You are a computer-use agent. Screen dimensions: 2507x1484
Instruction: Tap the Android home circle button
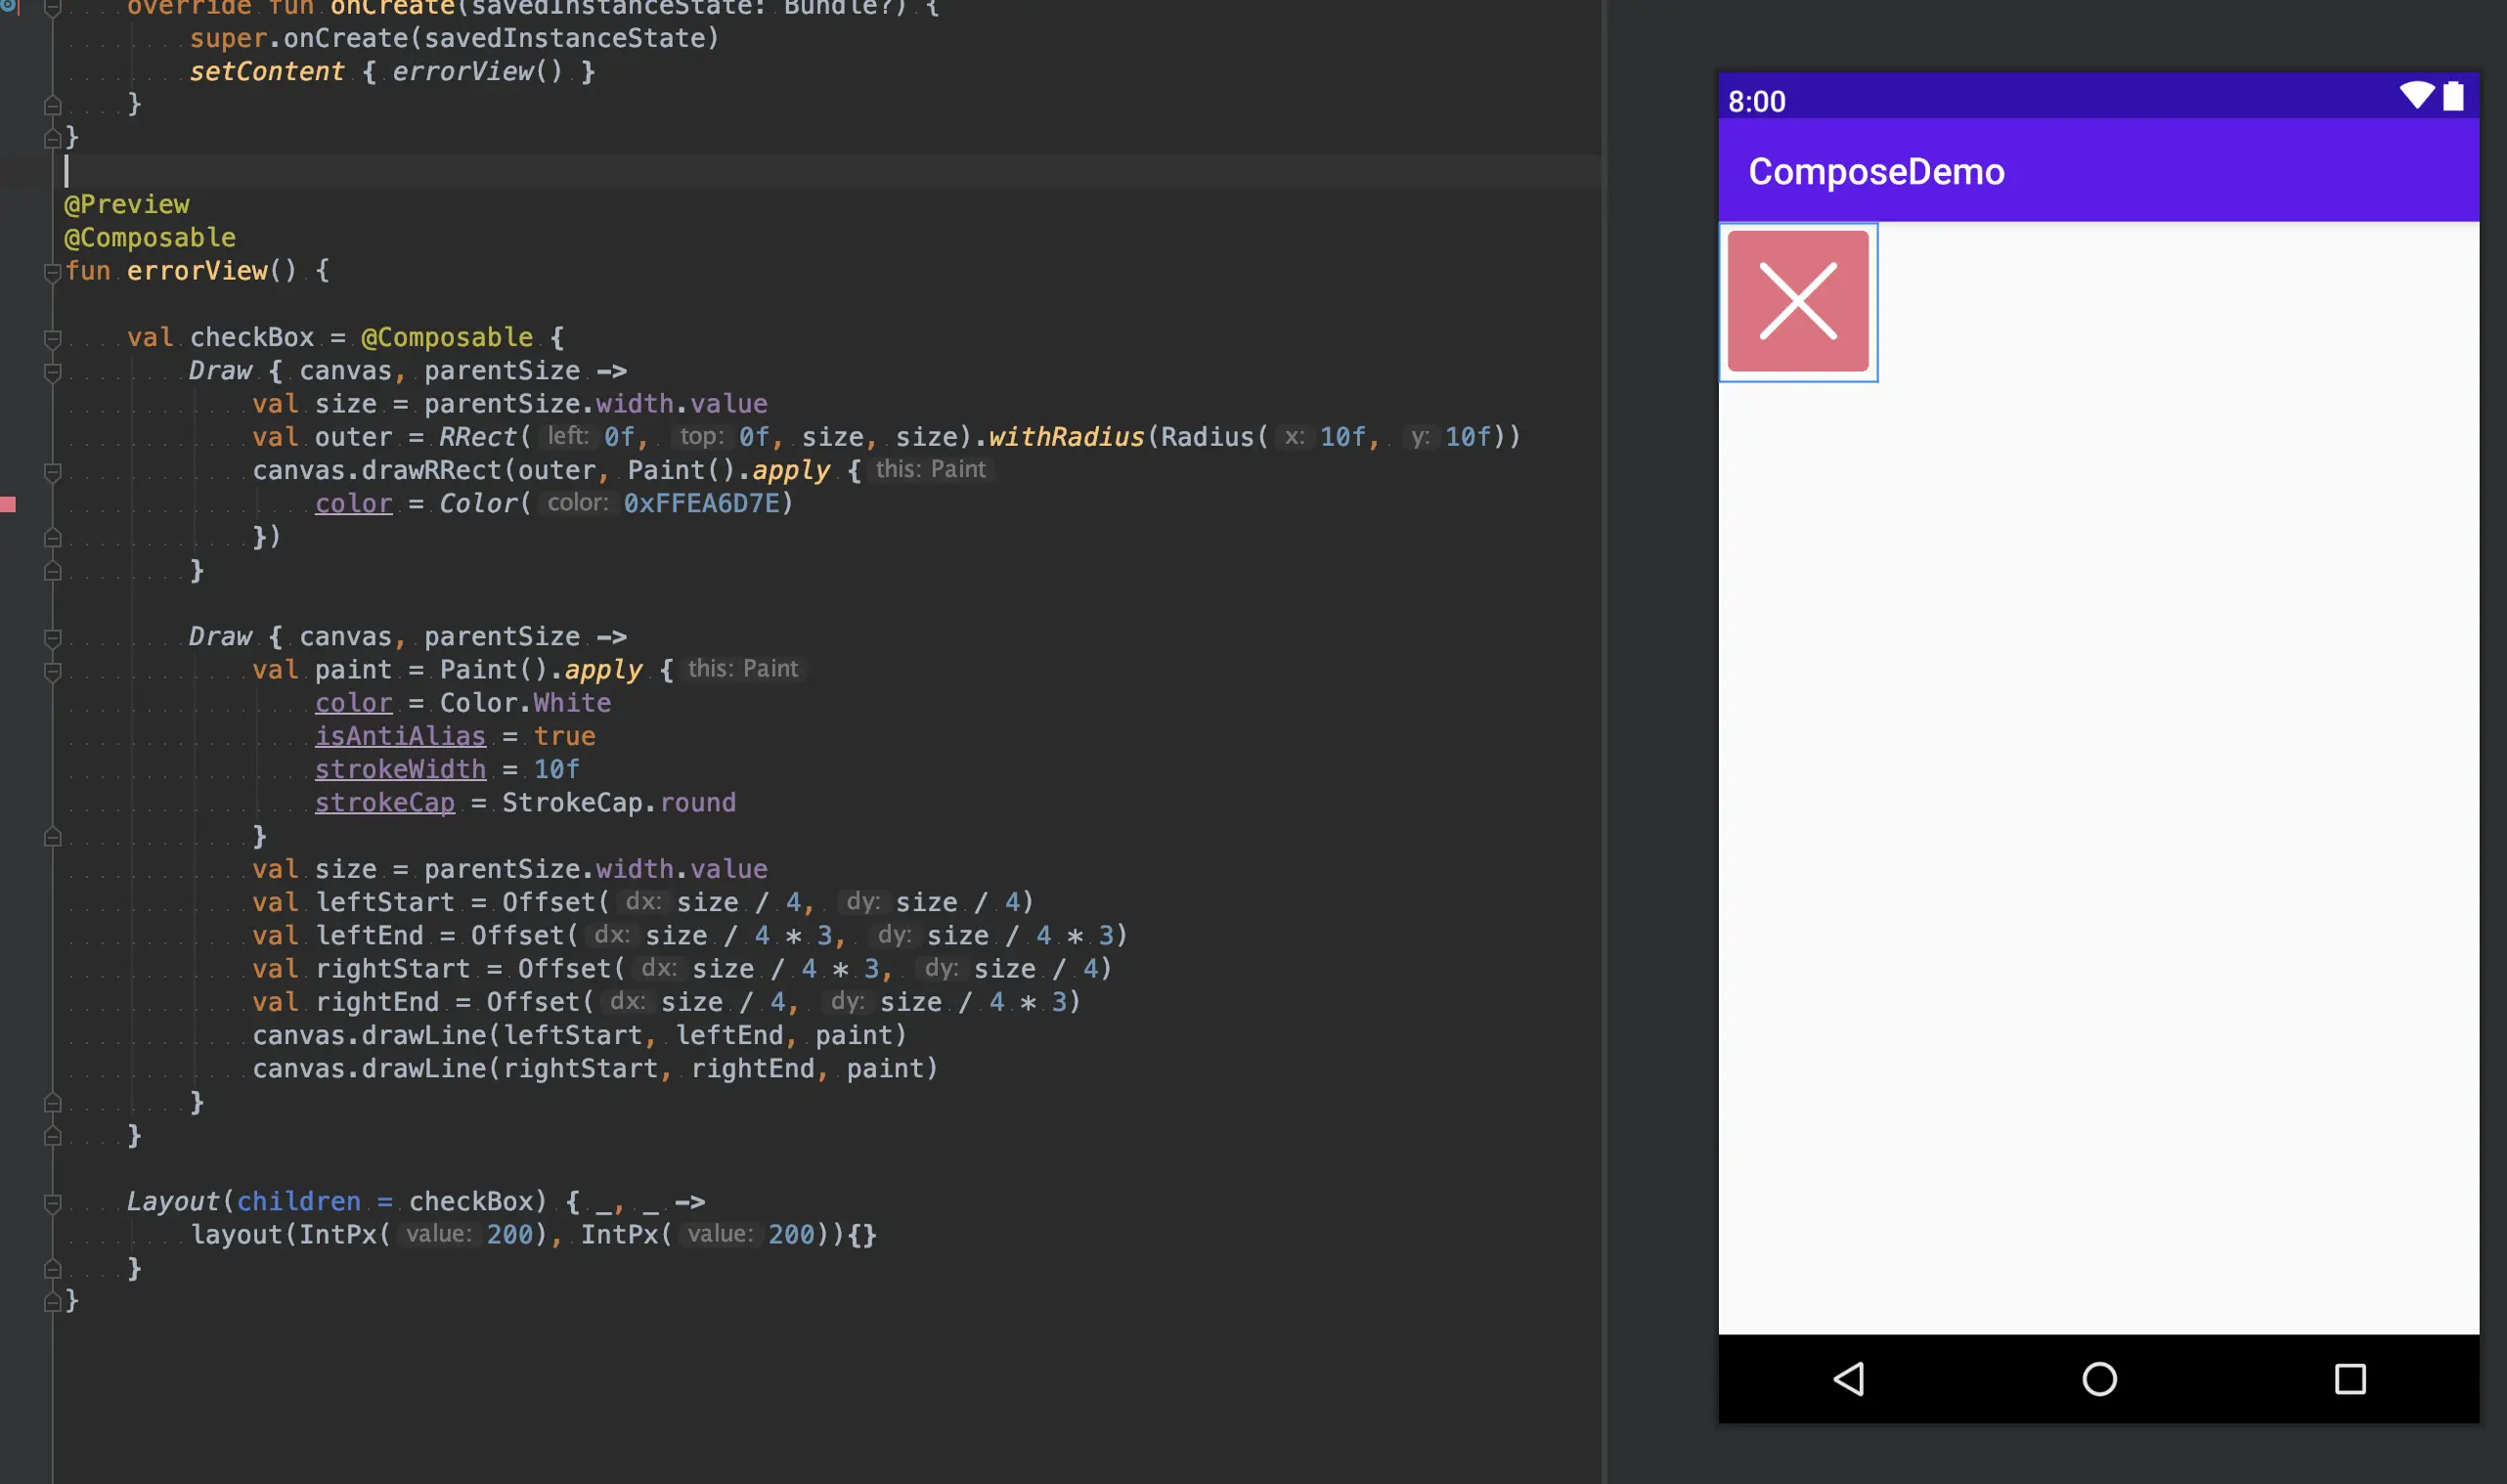2098,1379
